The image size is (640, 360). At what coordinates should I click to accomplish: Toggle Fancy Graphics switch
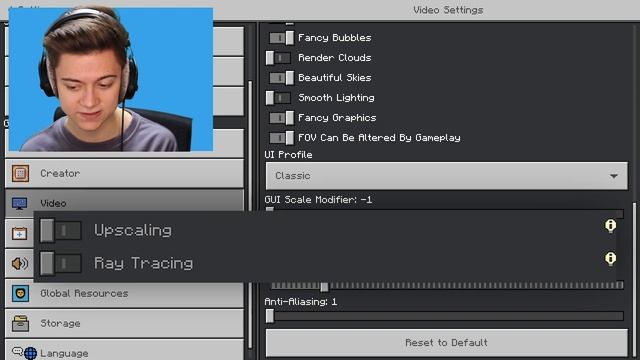click(281, 118)
